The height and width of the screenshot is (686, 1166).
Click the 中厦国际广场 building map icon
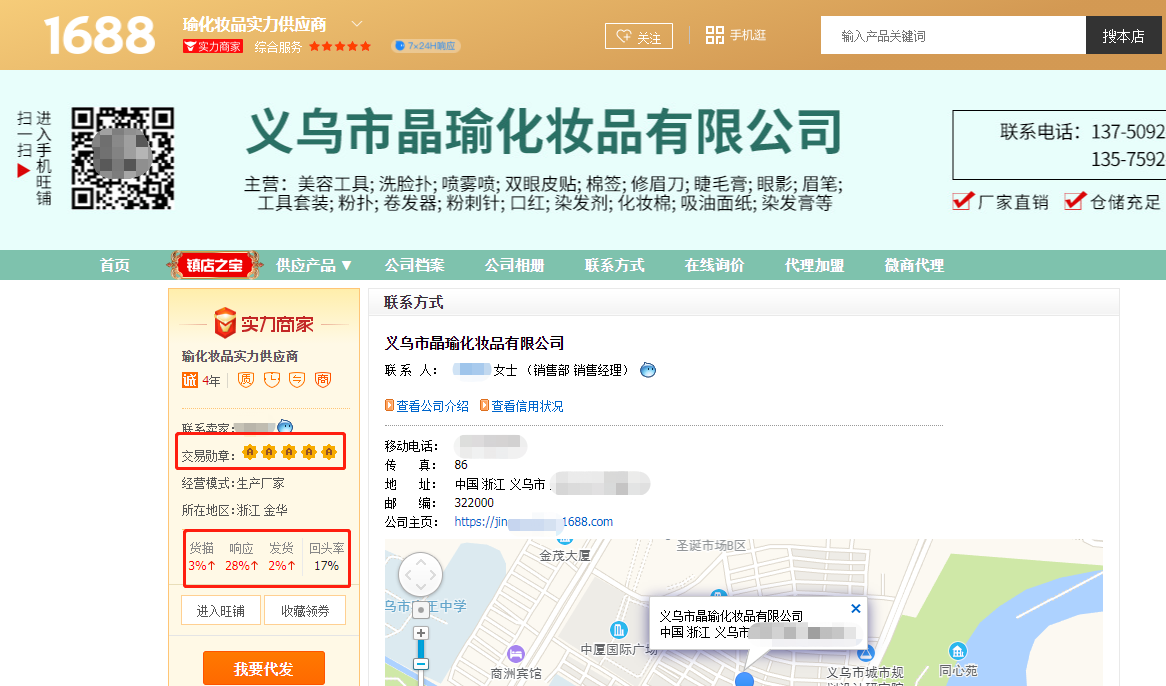[x=619, y=630]
